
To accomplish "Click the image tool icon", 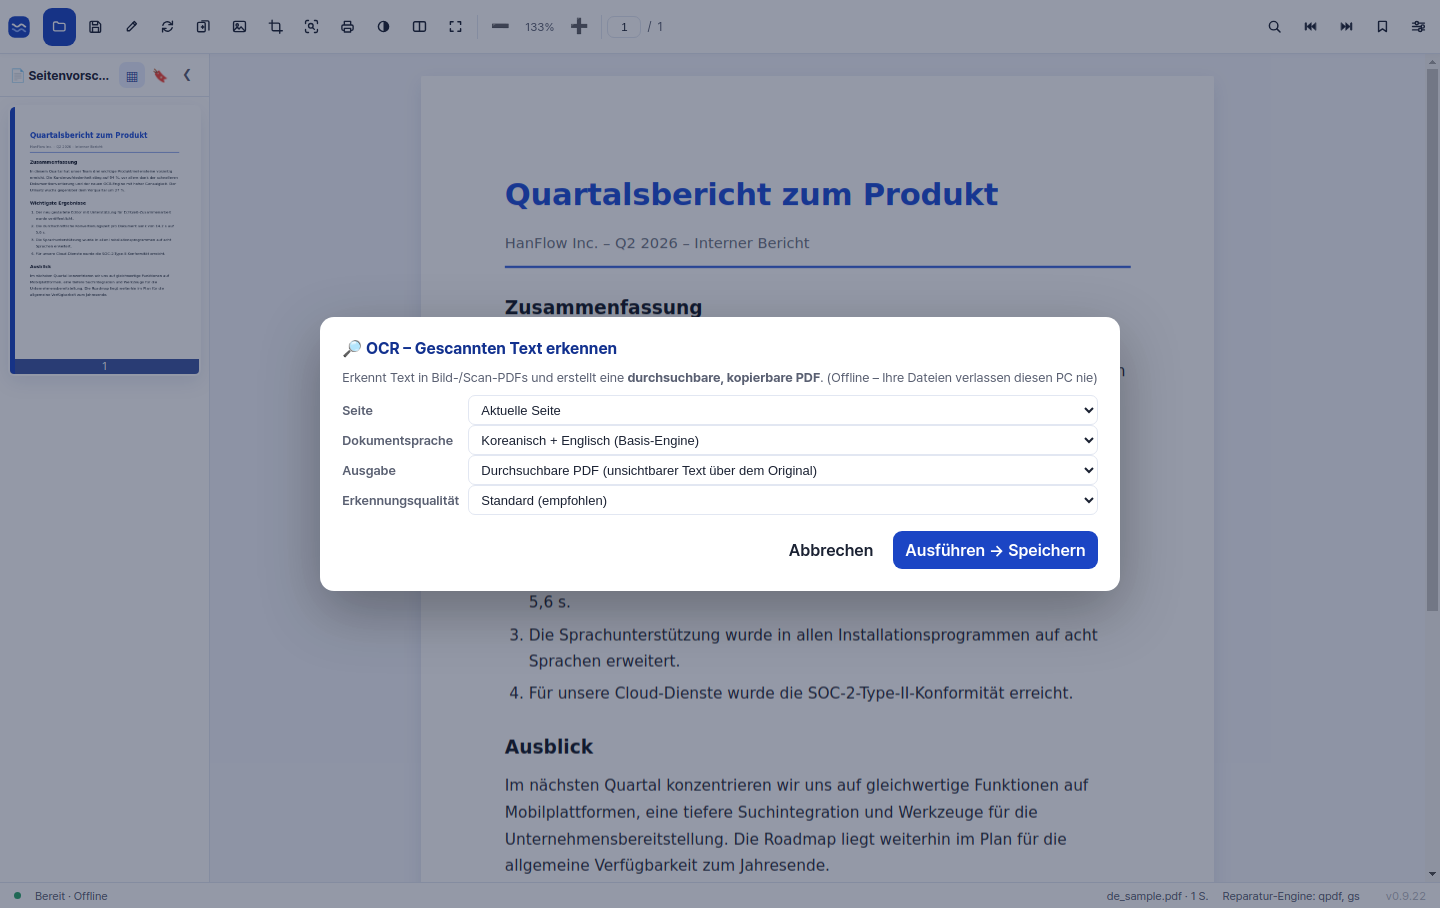I will (x=239, y=27).
